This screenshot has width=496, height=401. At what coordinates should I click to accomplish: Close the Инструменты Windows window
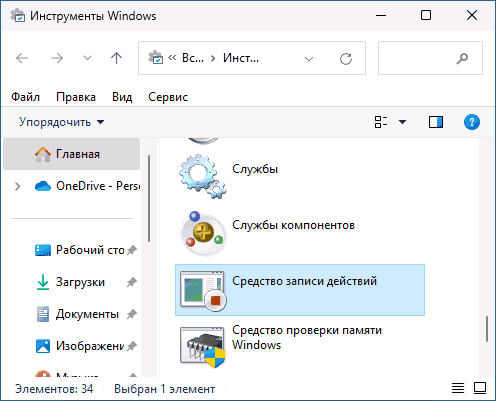472,16
